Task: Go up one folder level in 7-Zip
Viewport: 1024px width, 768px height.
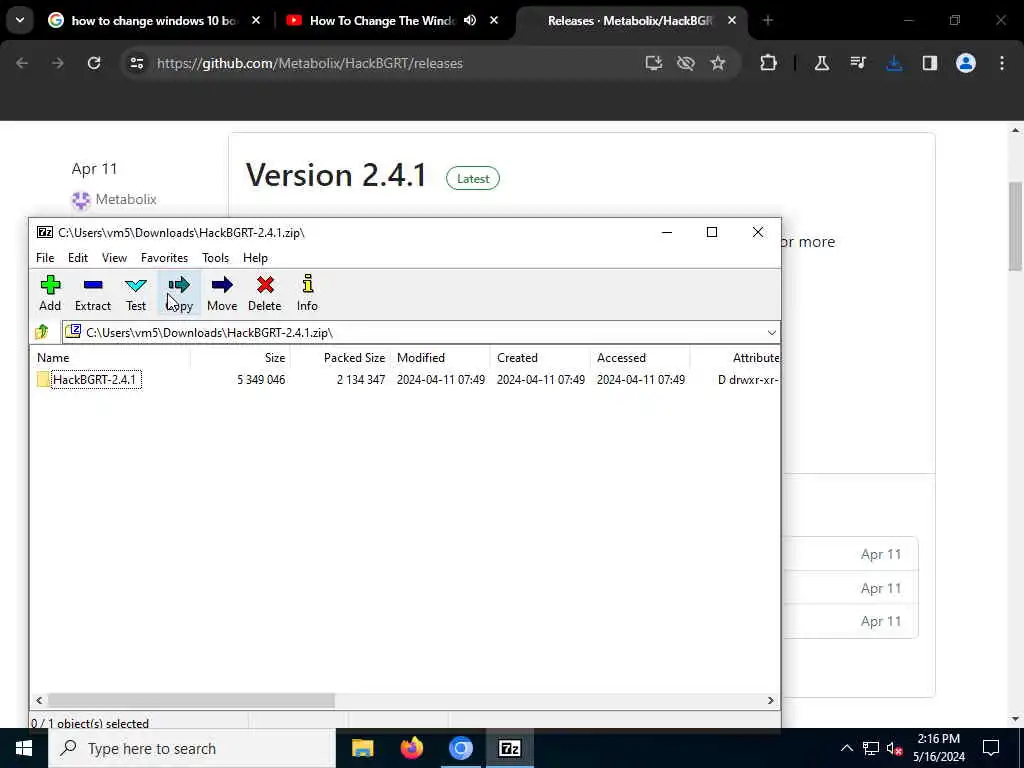Action: (42, 332)
